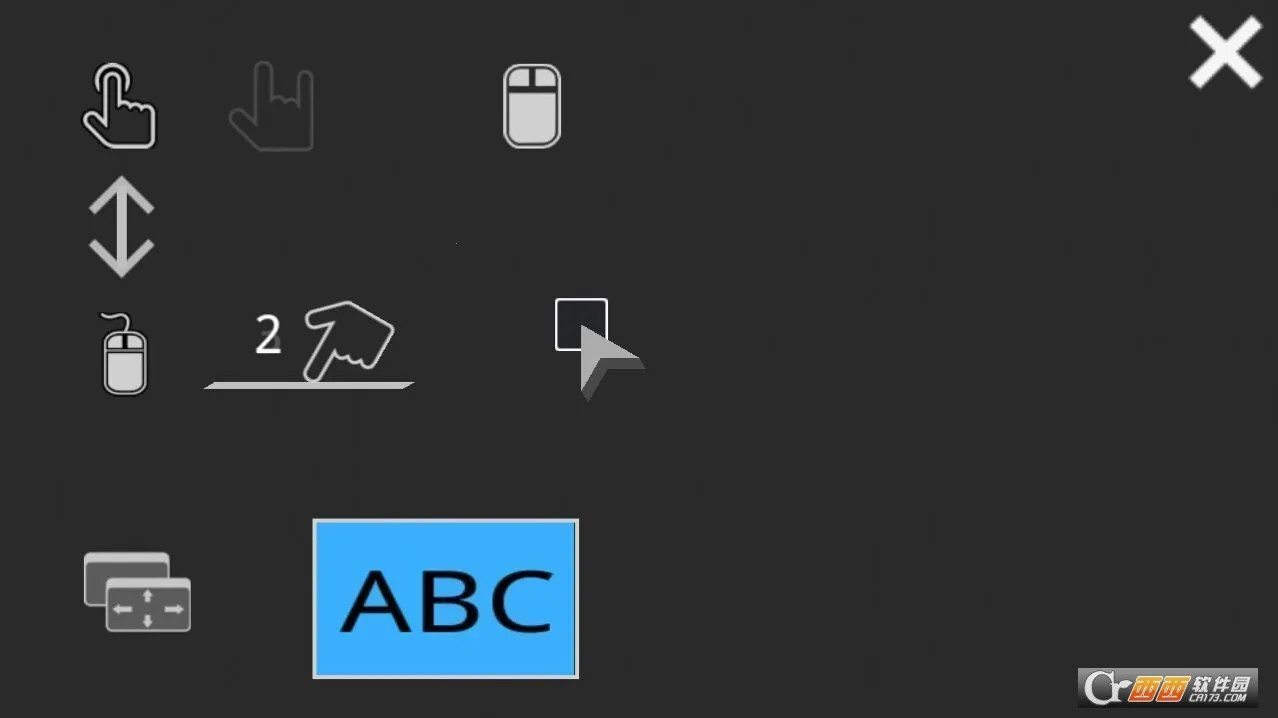The height and width of the screenshot is (718, 1278).
Task: Open the cr173.com watermark logo
Action: 1168,687
